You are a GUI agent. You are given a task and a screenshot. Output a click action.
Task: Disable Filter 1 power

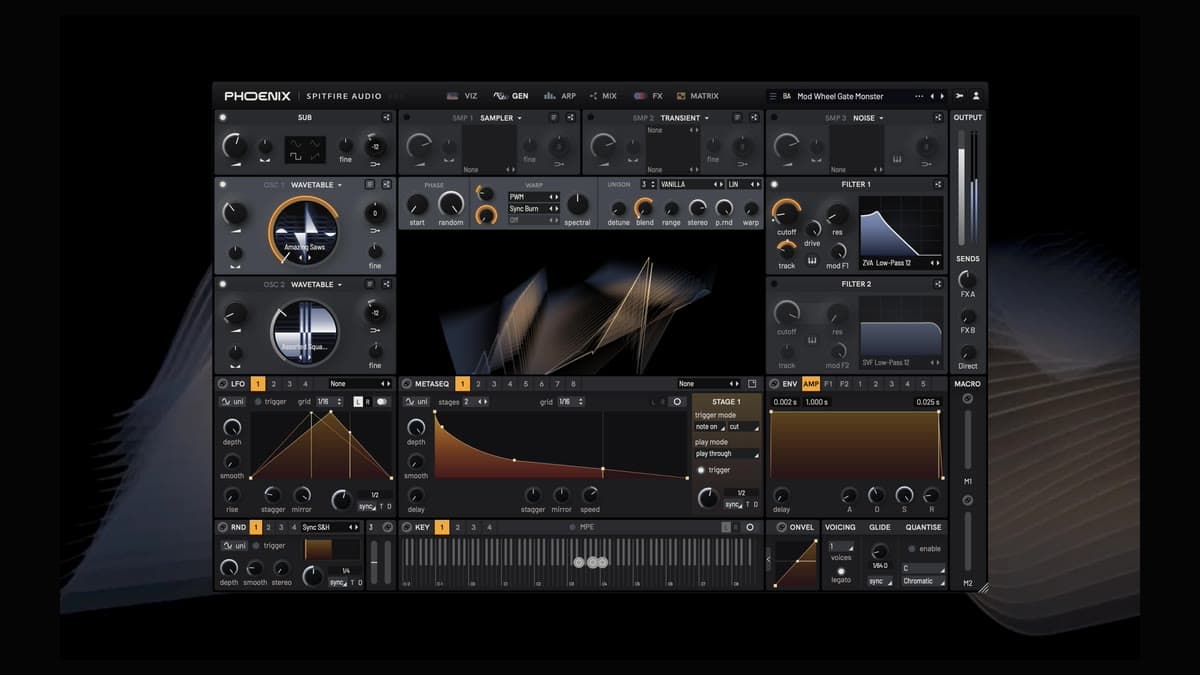[774, 184]
